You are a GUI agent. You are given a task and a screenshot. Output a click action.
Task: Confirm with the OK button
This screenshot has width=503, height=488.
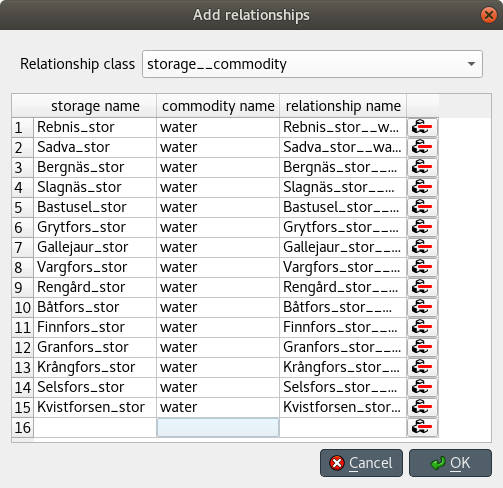tap(450, 463)
